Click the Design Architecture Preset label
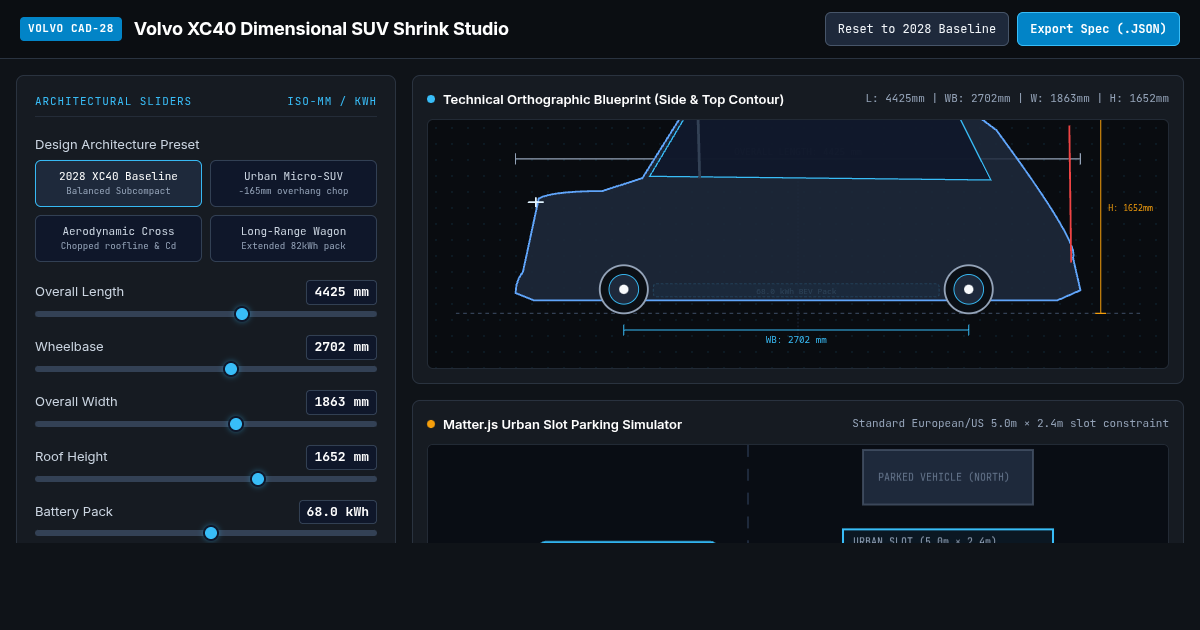Screen dimensions: 1200x630 pos(117,144)
